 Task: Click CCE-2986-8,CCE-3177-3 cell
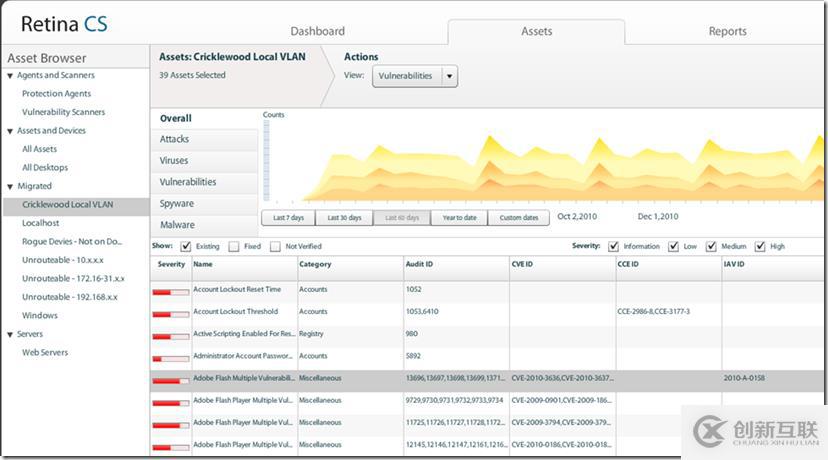click(x=653, y=312)
